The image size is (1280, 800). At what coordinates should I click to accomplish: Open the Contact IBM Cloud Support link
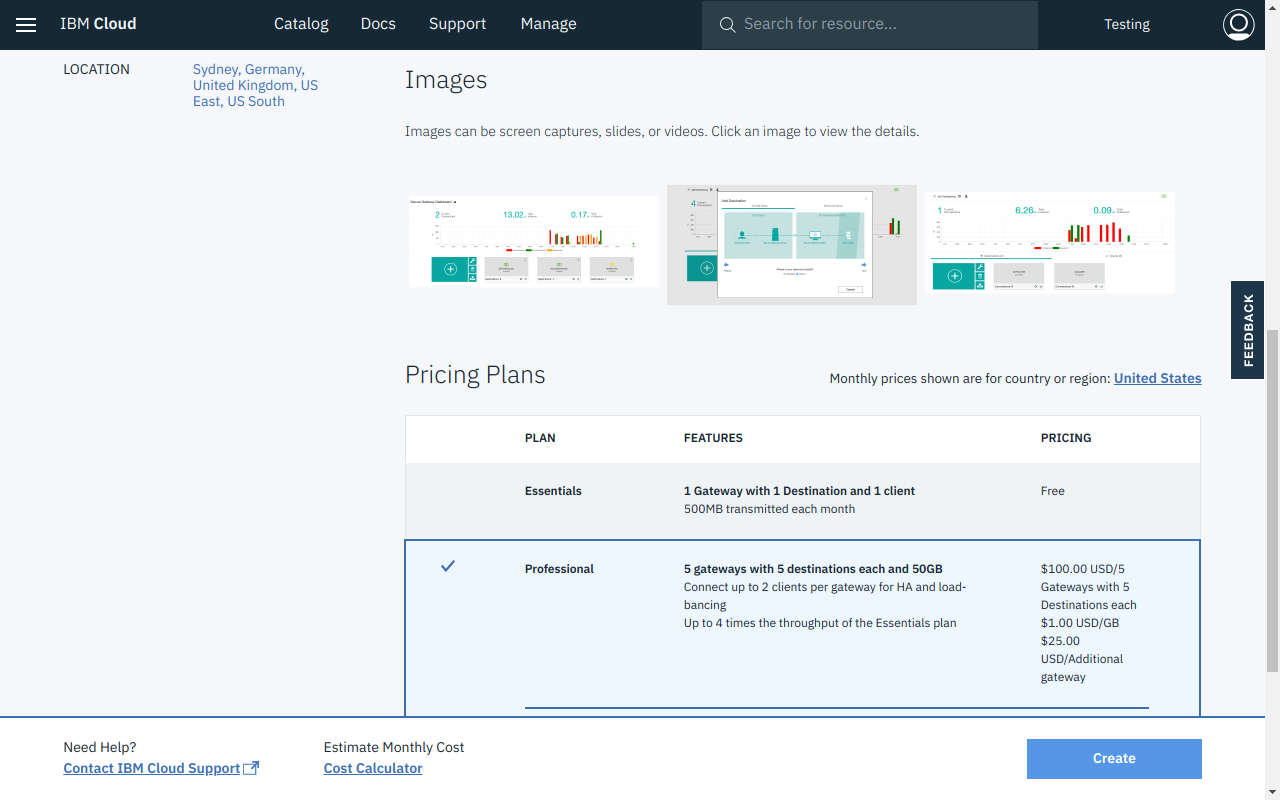pos(152,768)
